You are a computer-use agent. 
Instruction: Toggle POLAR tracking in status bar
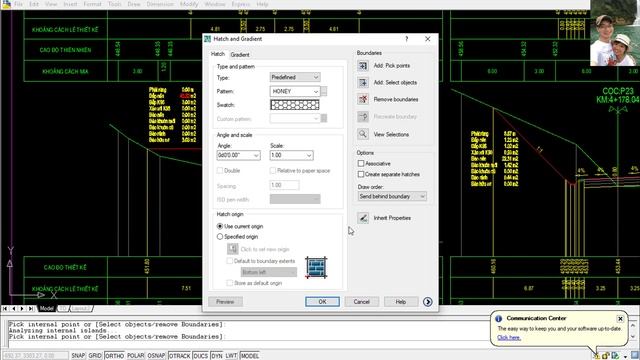[136, 356]
